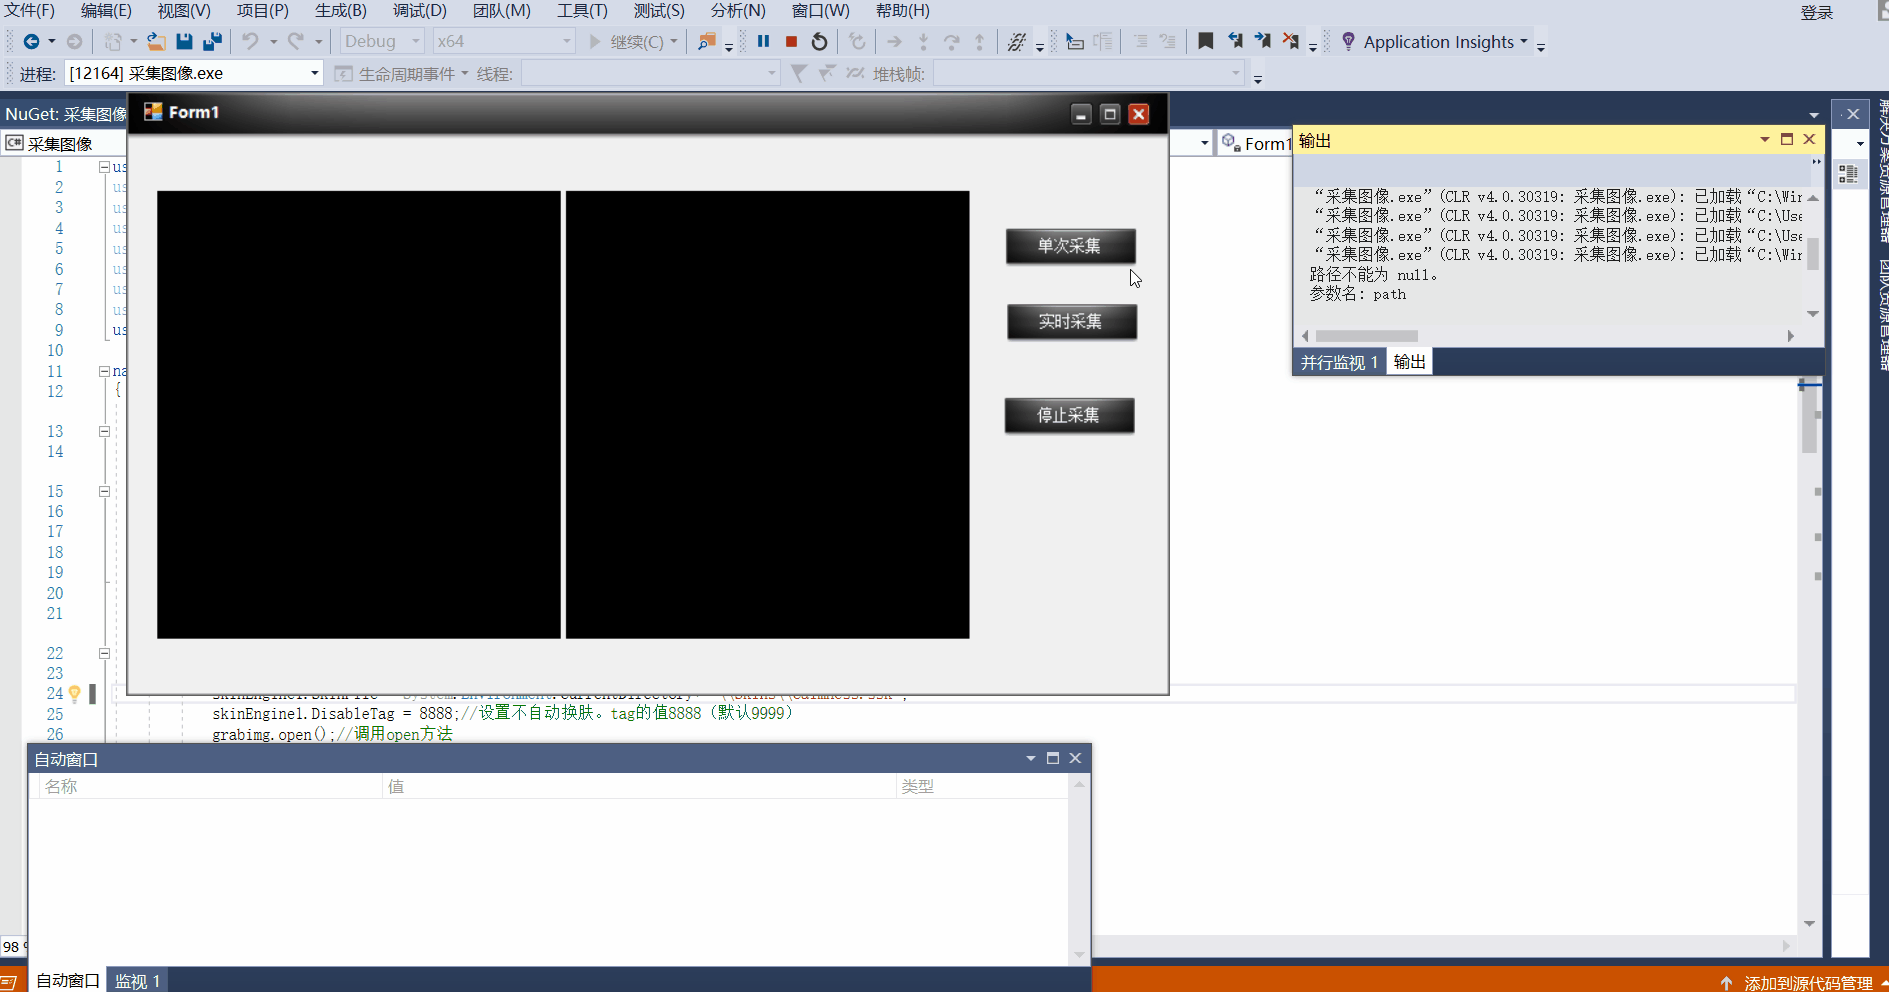Collapse the using directives at line 1
Screen dimensions: 1889x992
tap(104, 167)
